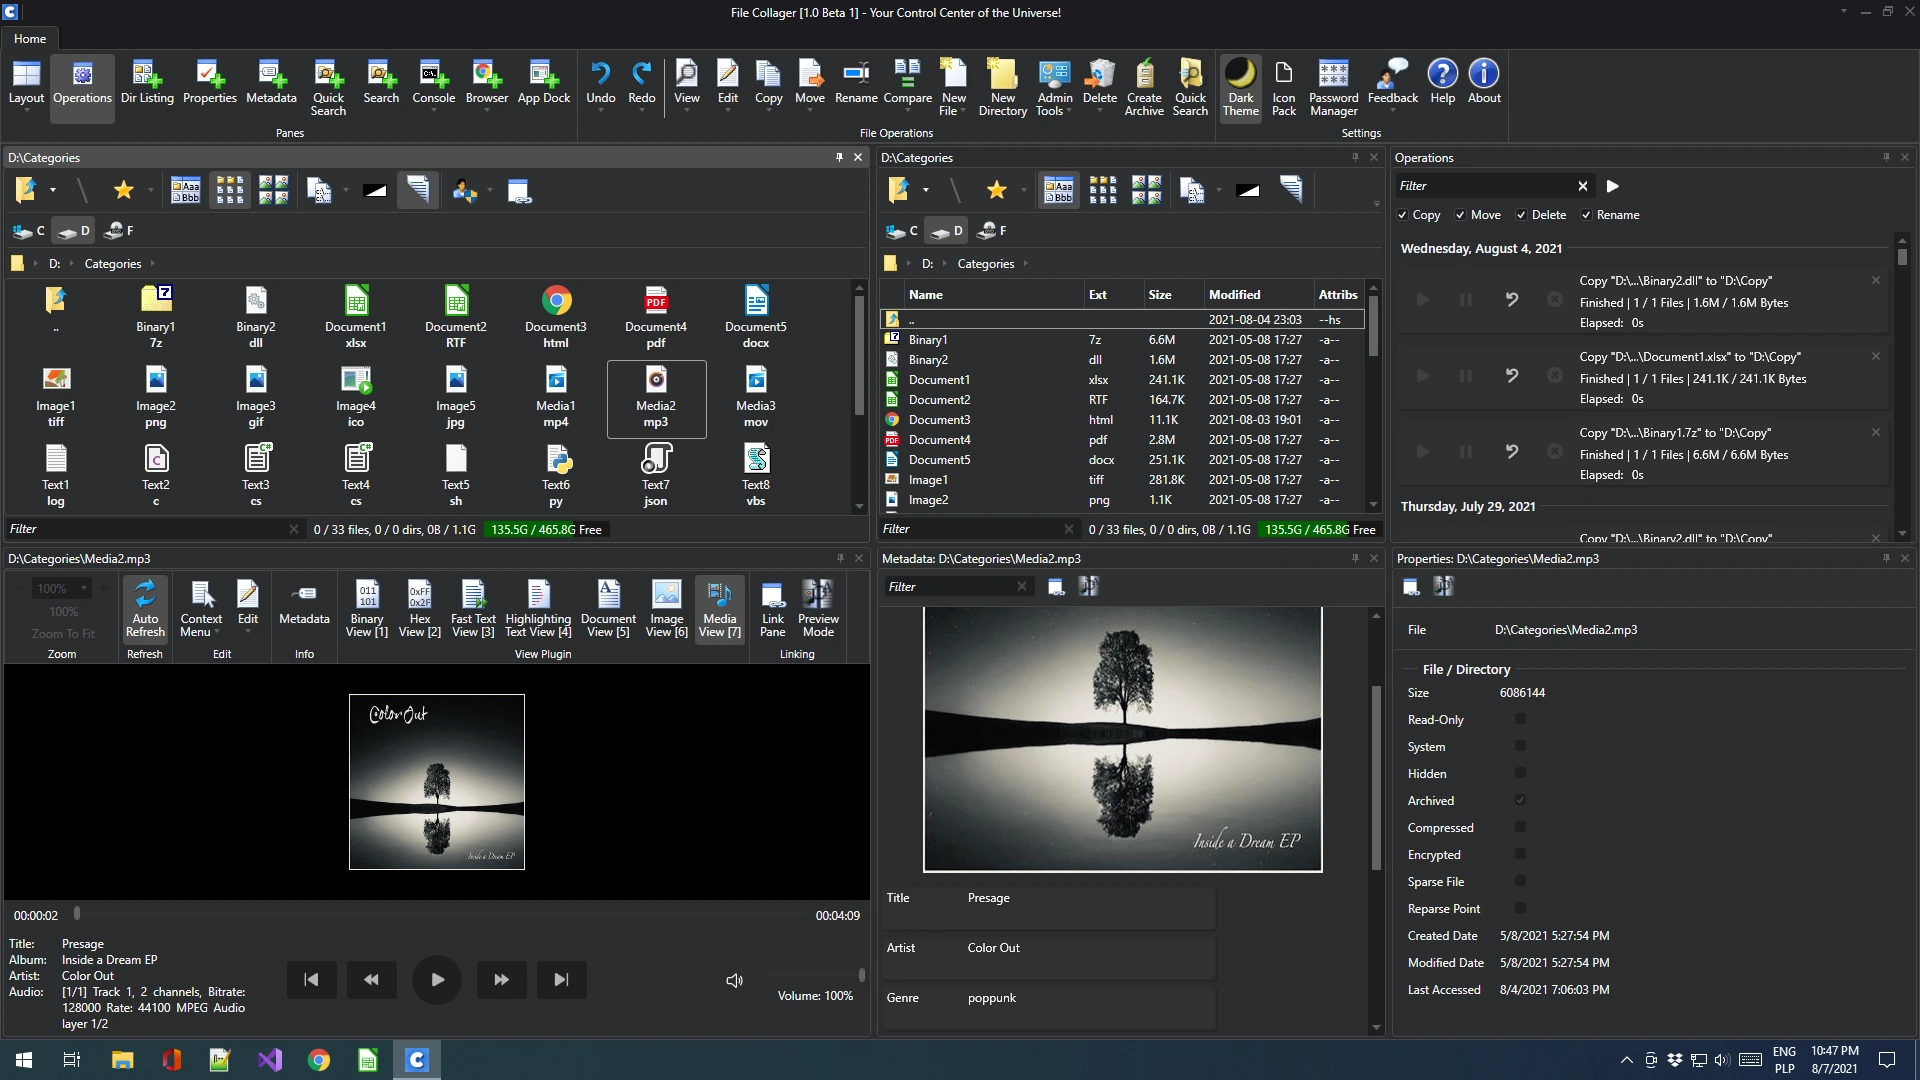
Task: Expand the New File dropdown arrow
Action: click(x=962, y=112)
